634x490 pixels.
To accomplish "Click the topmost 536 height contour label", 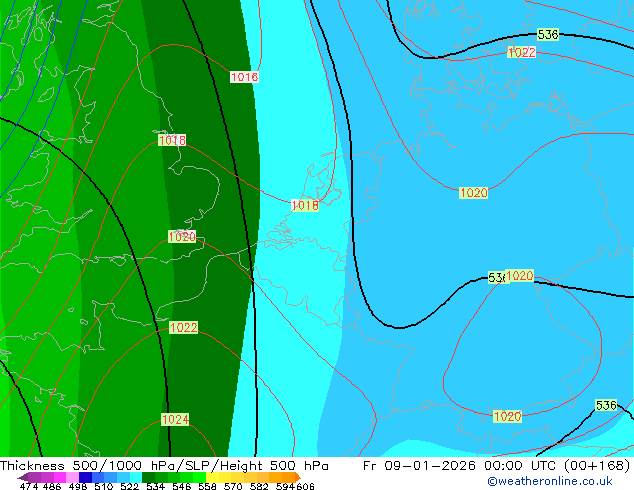I will [548, 34].
